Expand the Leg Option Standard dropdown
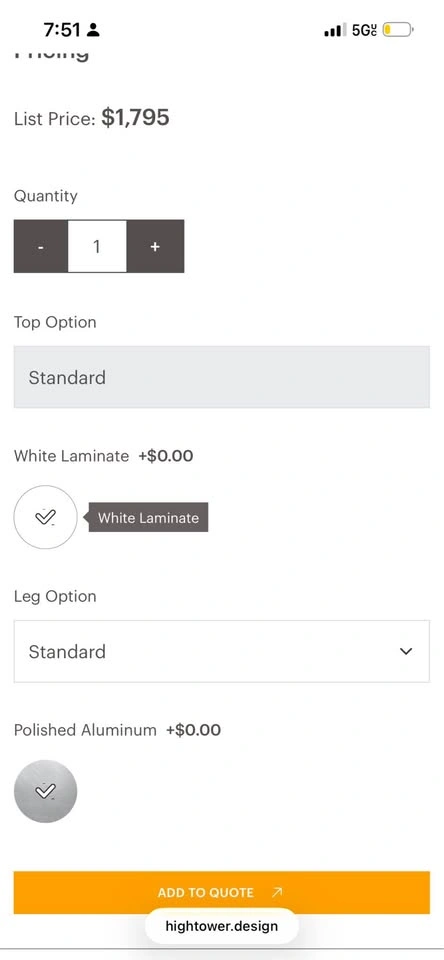This screenshot has height=960, width=444. (222, 651)
